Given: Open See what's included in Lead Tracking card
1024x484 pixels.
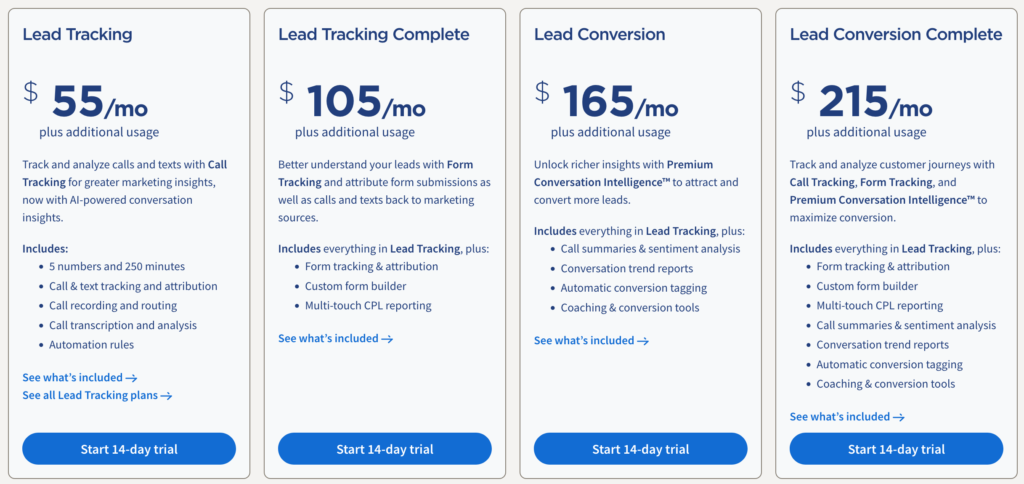Looking at the screenshot, I should (79, 377).
